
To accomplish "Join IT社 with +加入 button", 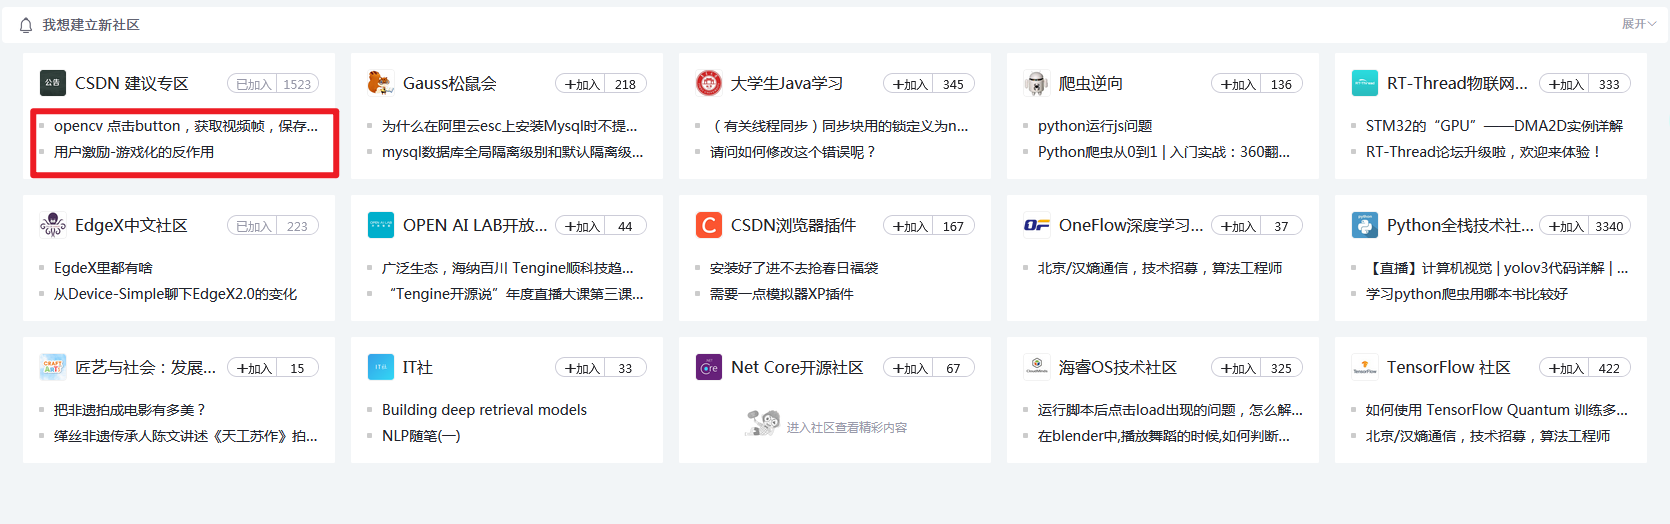I will coord(582,368).
